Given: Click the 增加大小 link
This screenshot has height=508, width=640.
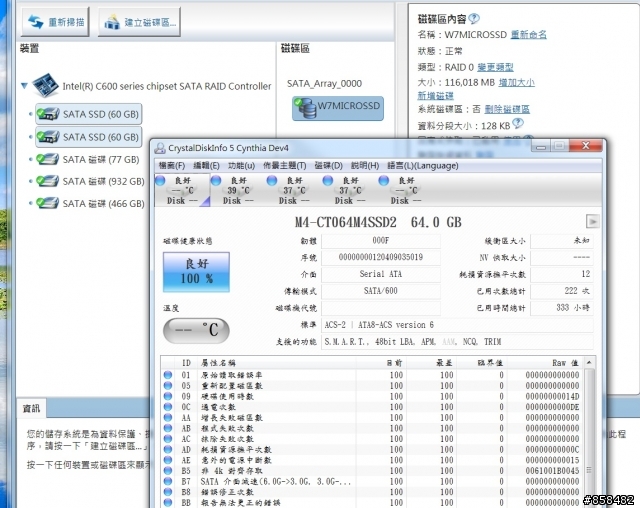Looking at the screenshot, I should click(516, 82).
